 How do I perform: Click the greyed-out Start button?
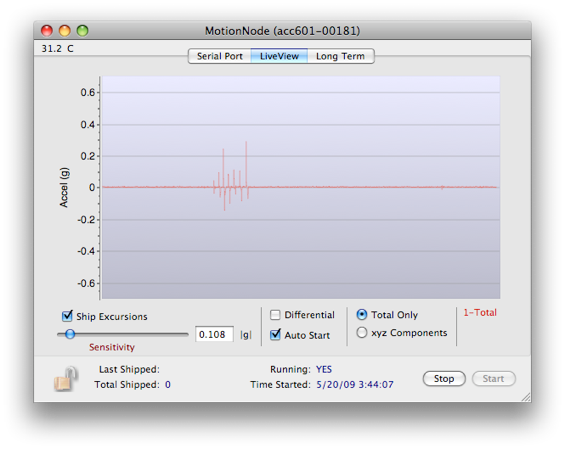tap(494, 379)
